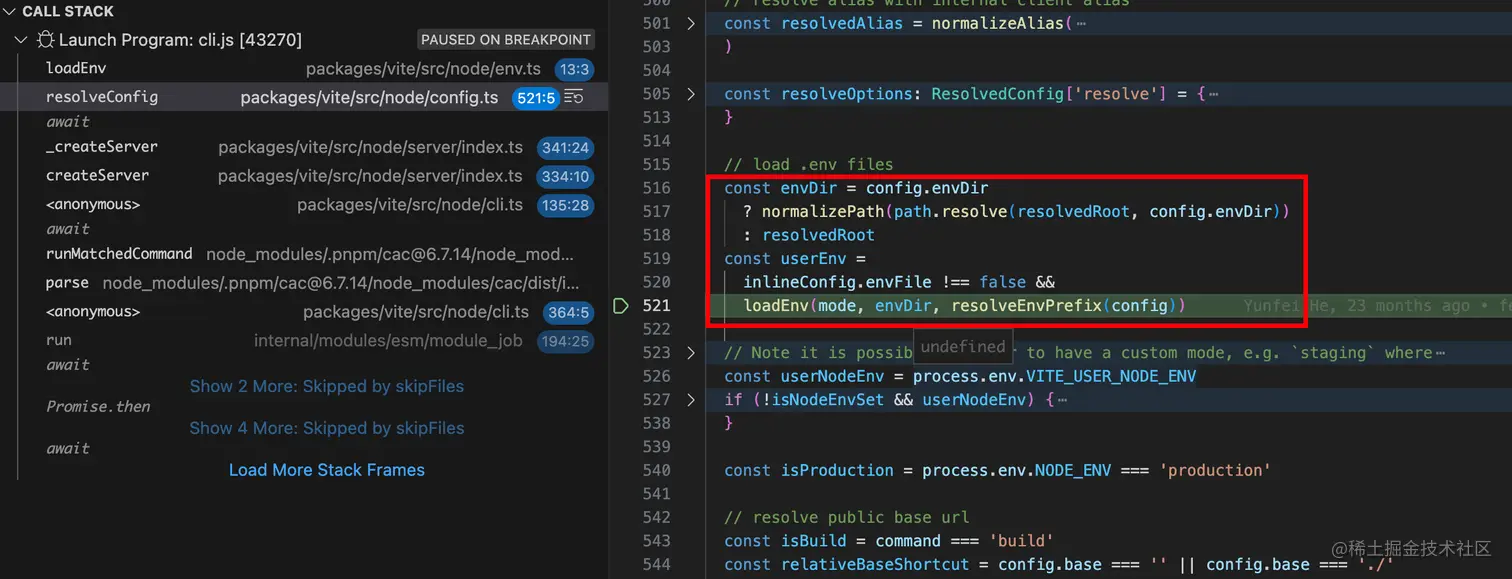Select the _createServer stack frame

point(305,147)
